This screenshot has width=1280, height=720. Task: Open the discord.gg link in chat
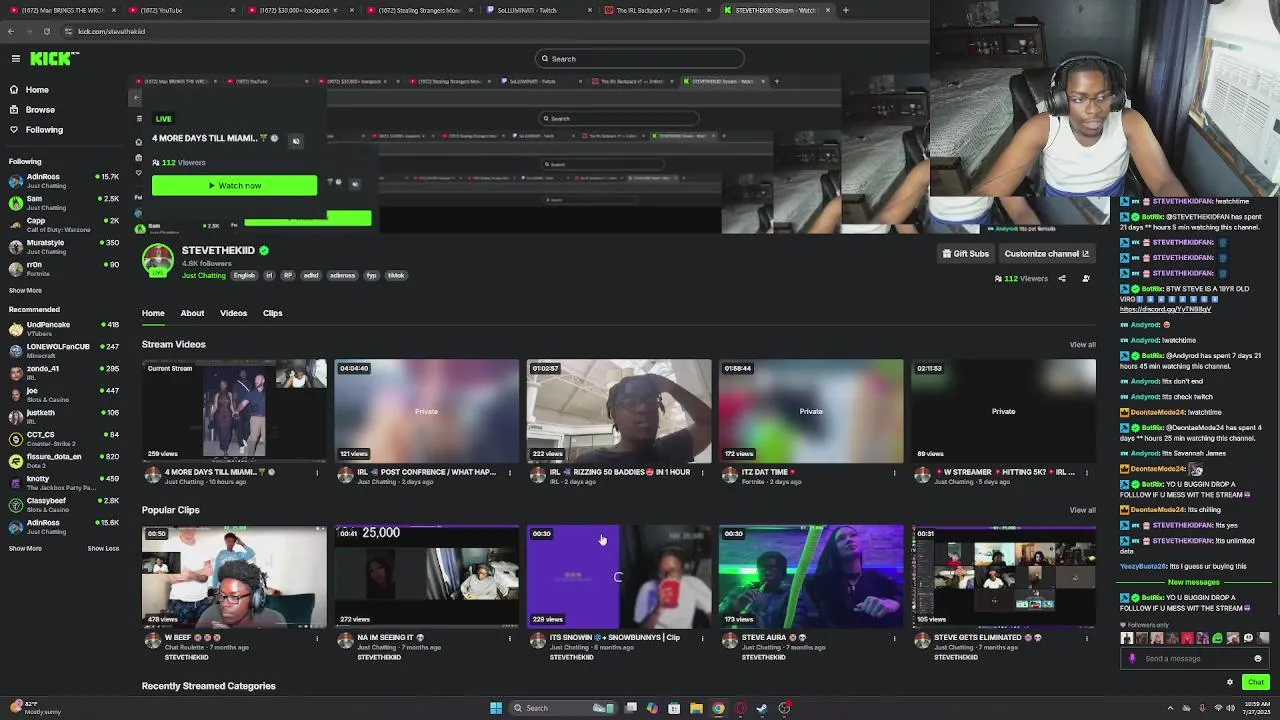pos(1165,310)
